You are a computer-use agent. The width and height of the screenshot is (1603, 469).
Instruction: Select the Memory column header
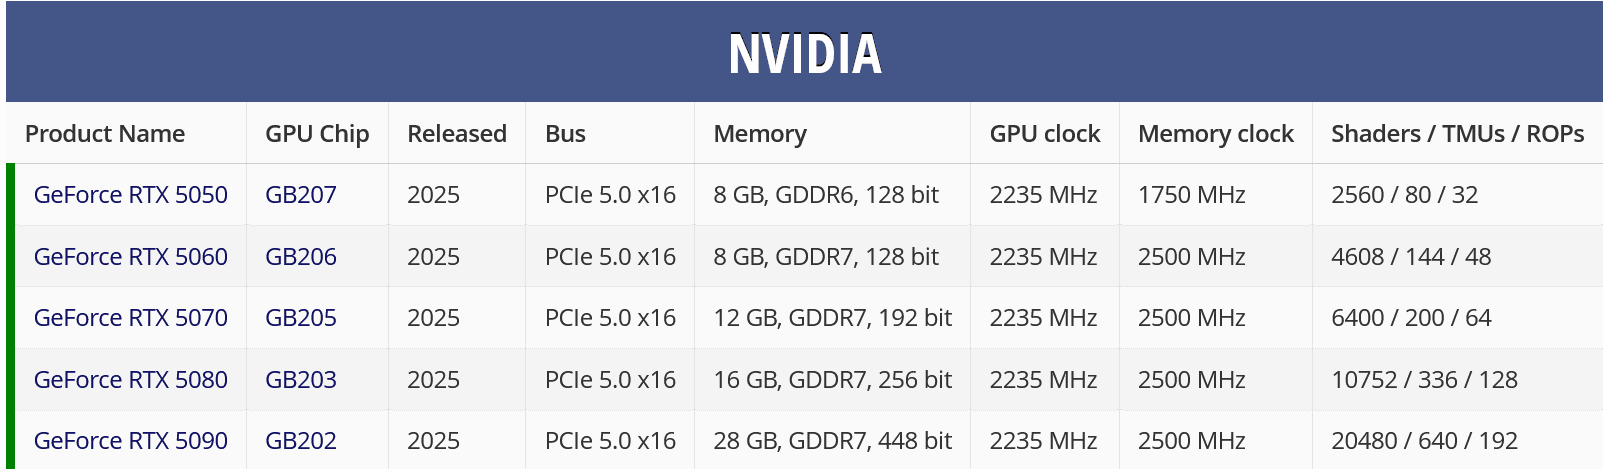760,134
